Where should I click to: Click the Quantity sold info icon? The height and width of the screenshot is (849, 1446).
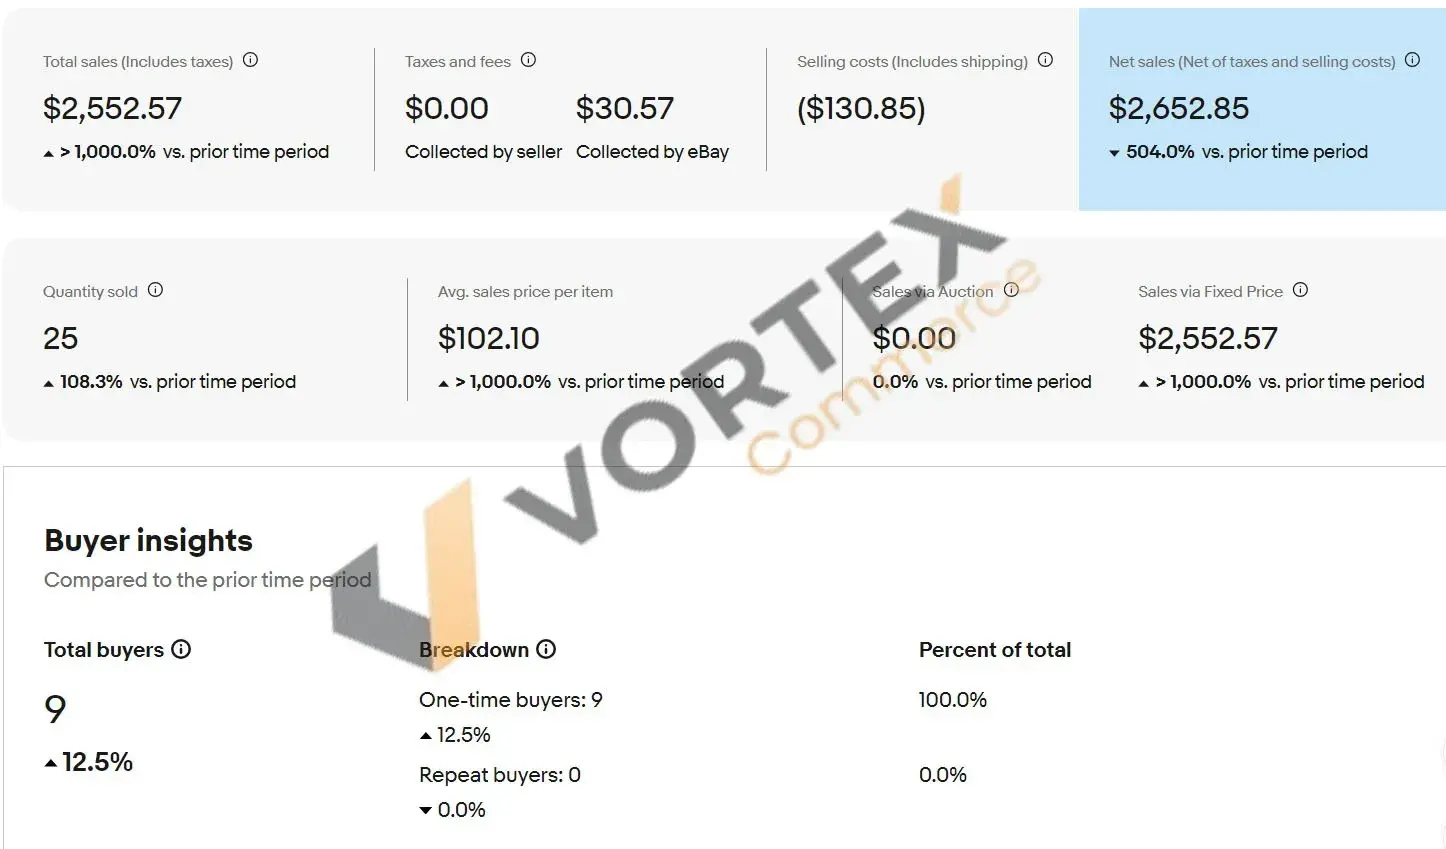point(155,290)
